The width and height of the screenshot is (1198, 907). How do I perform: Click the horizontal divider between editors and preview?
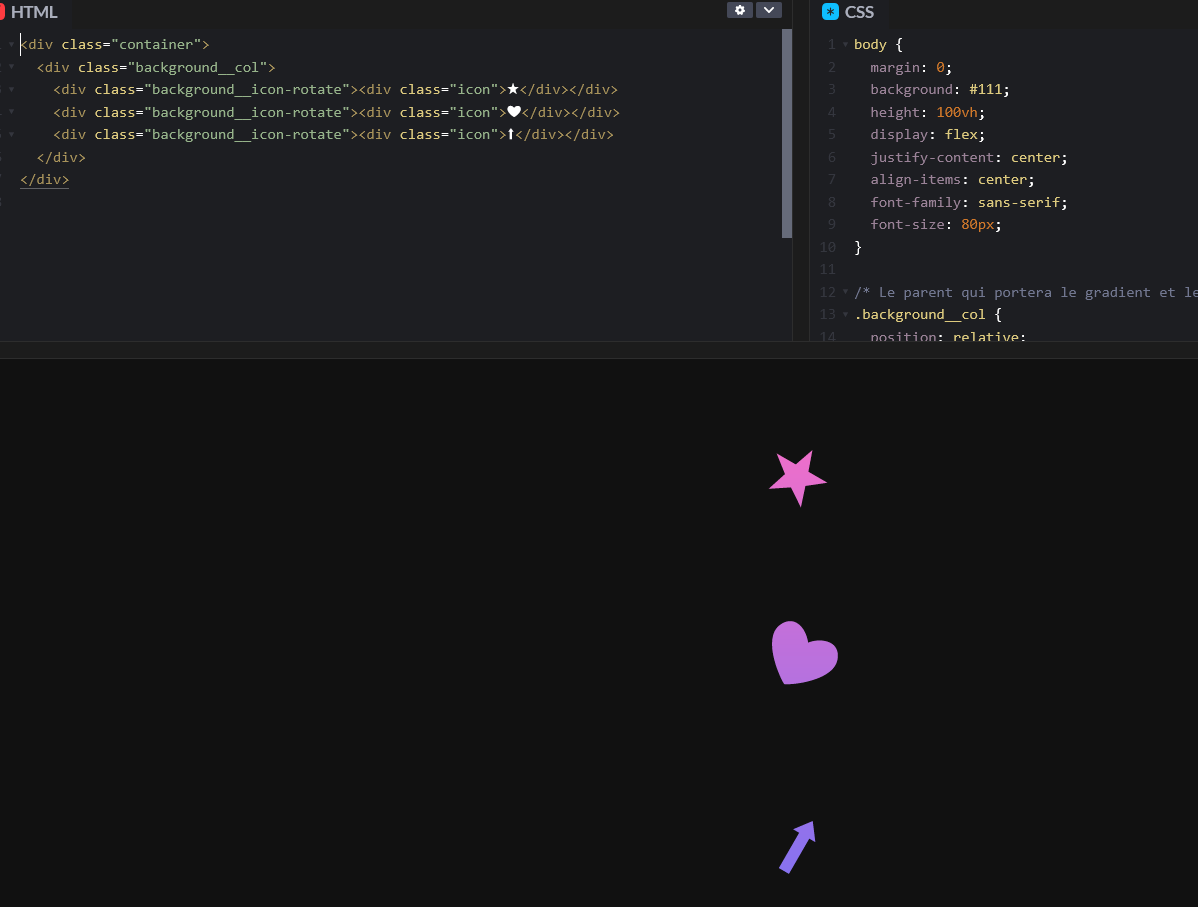point(599,350)
